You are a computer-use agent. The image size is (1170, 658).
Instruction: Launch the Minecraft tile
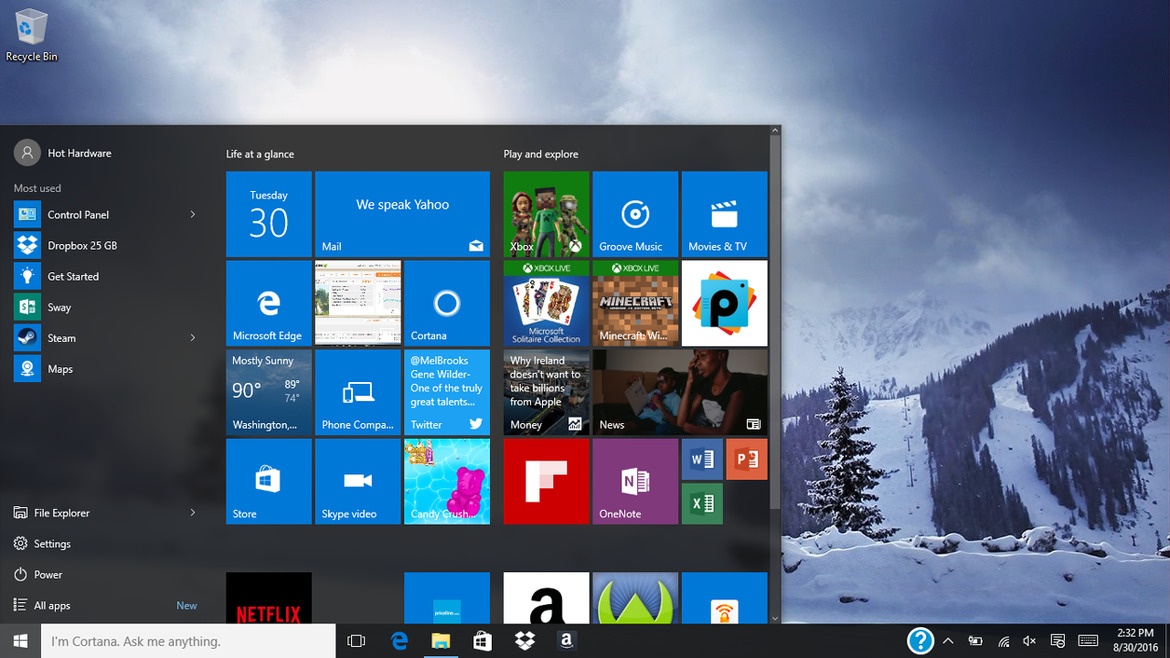635,303
